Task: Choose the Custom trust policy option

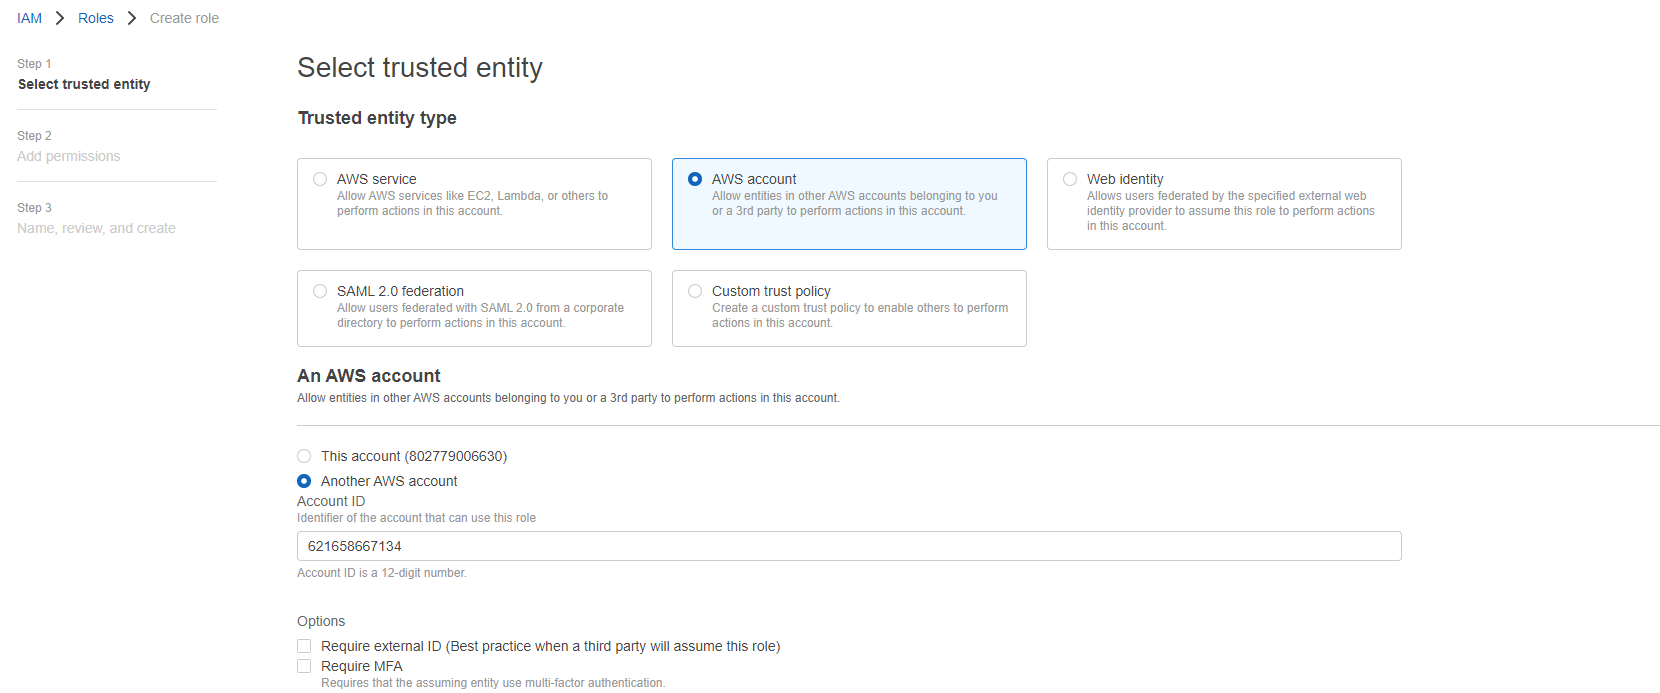Action: click(x=695, y=291)
